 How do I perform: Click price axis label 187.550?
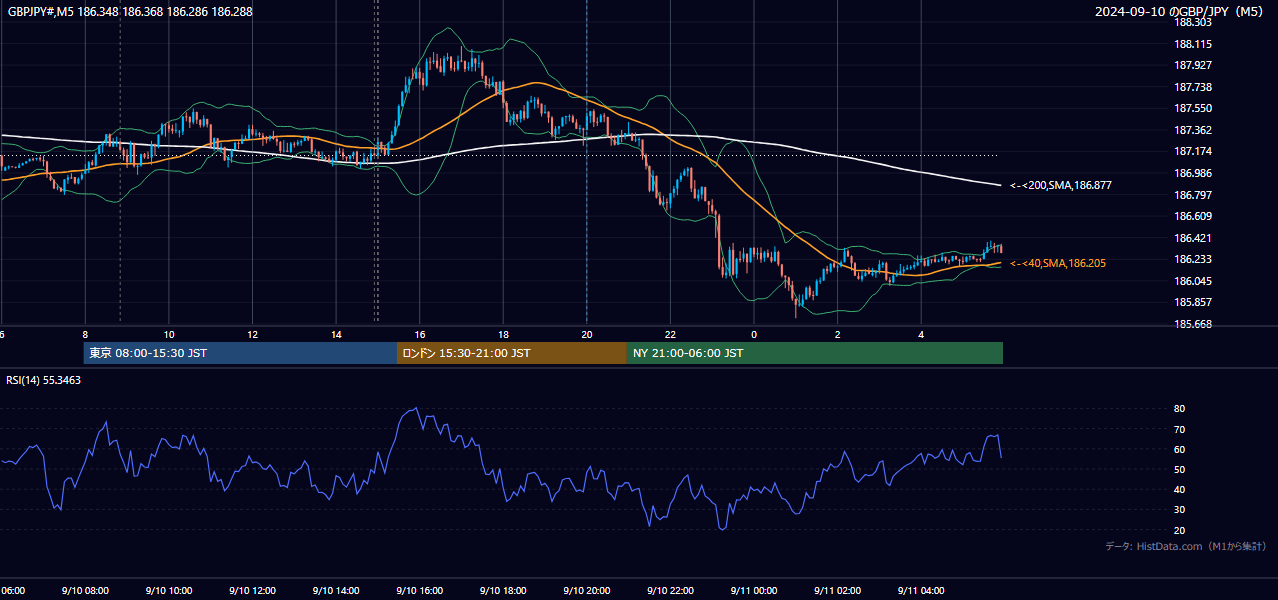click(x=1192, y=108)
